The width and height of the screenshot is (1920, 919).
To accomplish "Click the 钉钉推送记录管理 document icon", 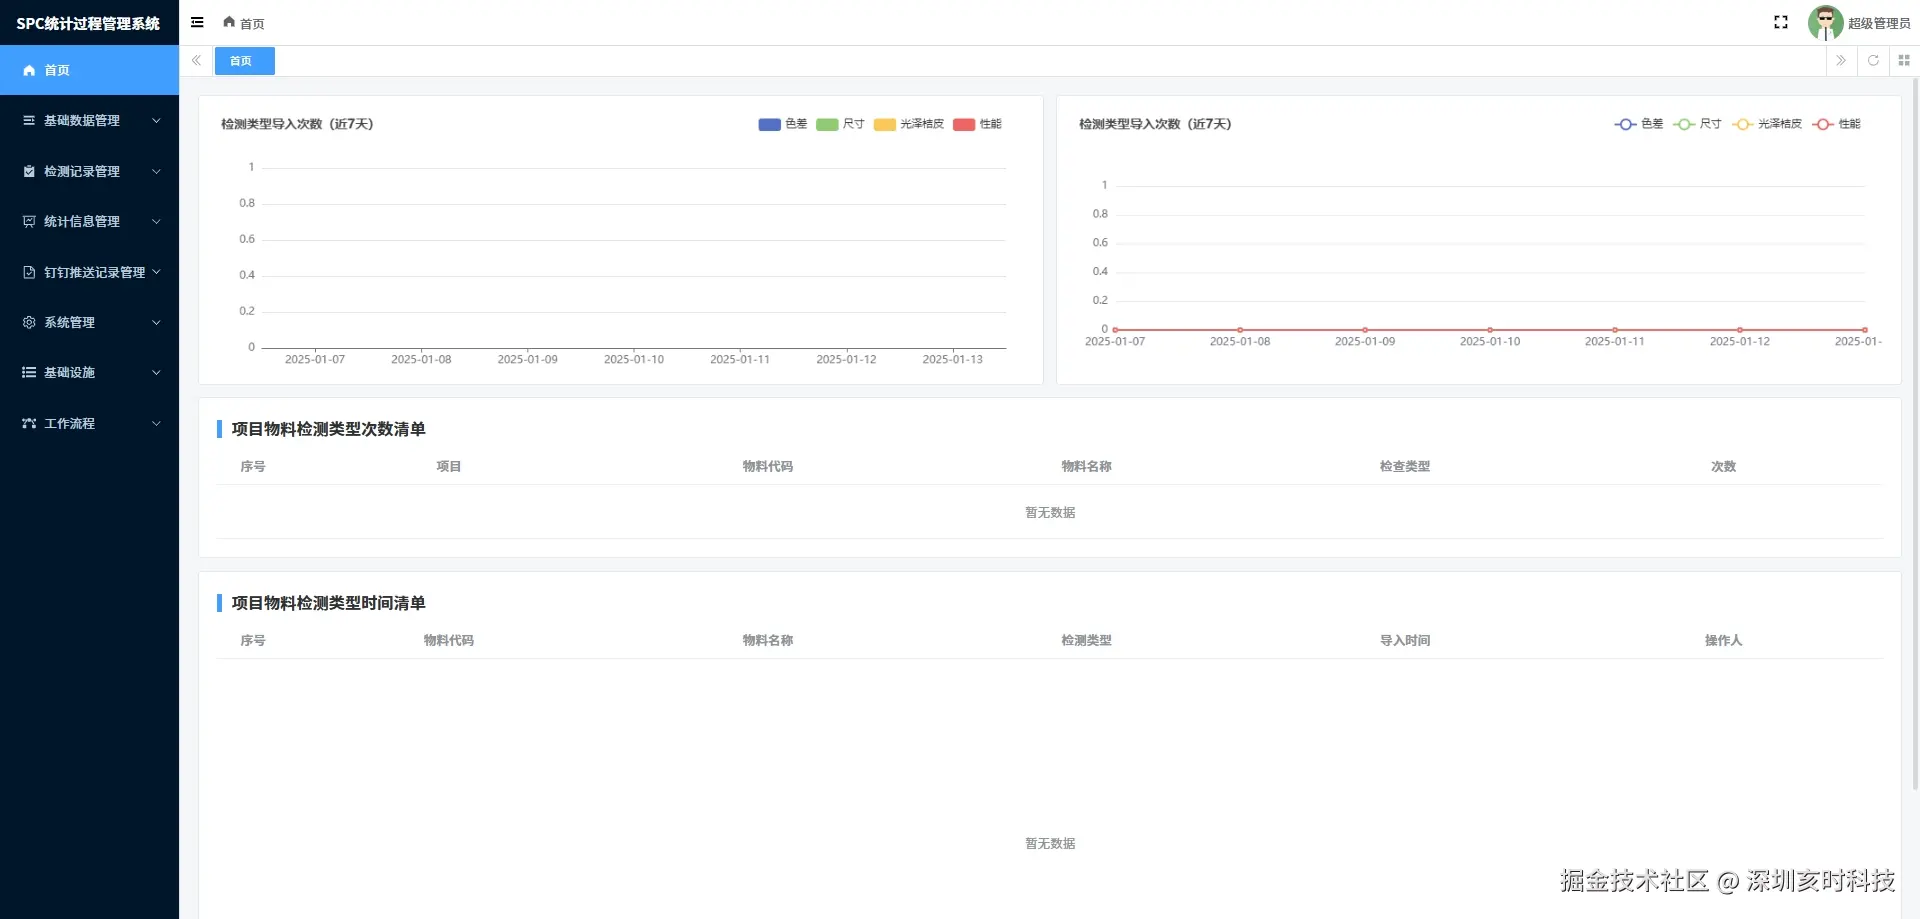I will pyautogui.click(x=29, y=272).
